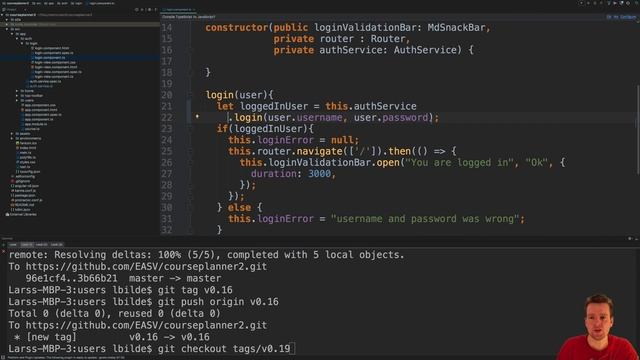
Task: Click the External Libraries icon in the project tree
Action: coord(7,214)
